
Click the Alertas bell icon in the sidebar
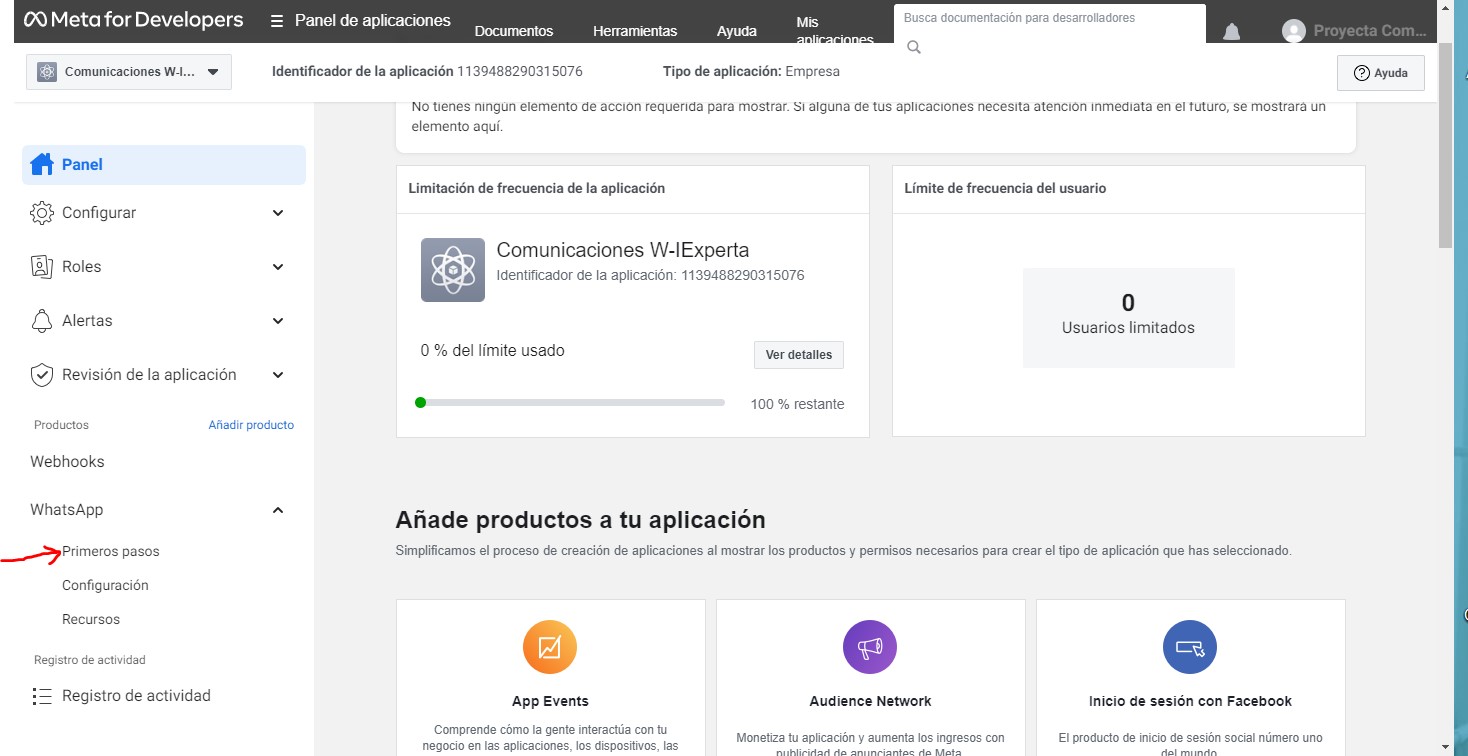tap(41, 321)
